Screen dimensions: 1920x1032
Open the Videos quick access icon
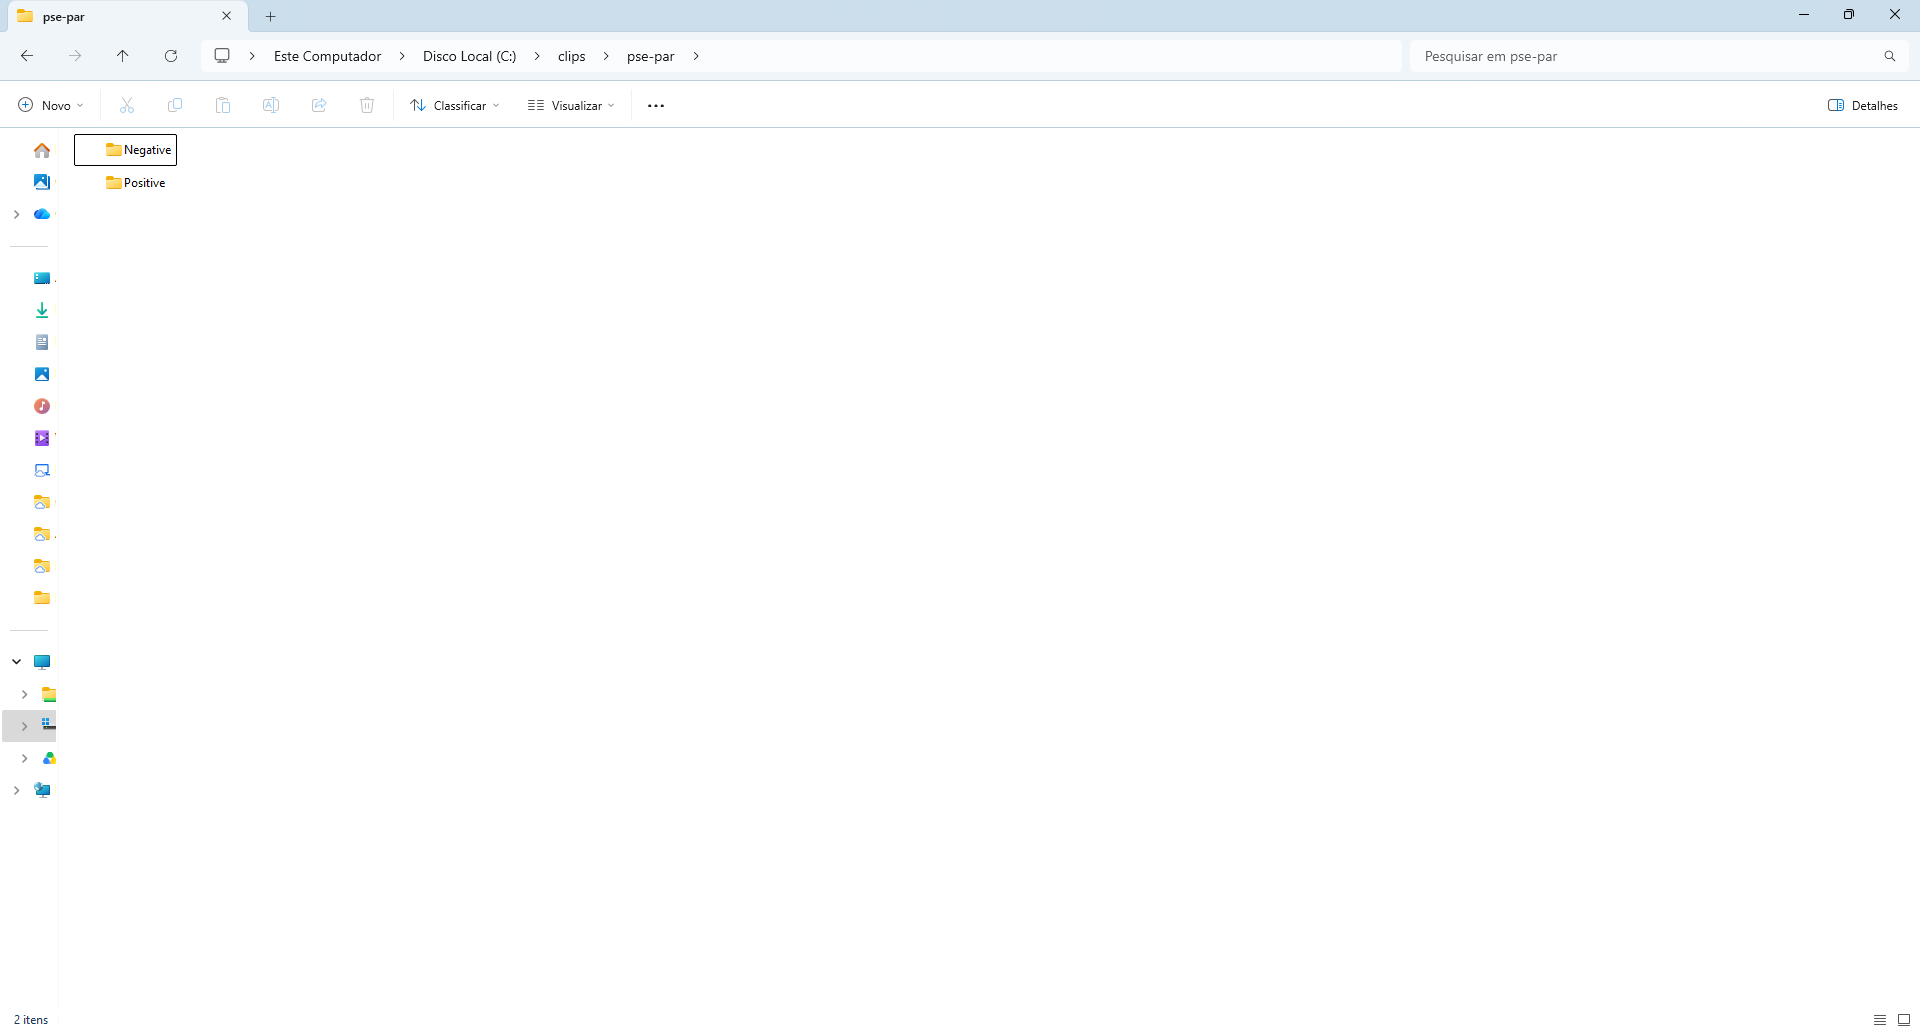pyautogui.click(x=42, y=438)
